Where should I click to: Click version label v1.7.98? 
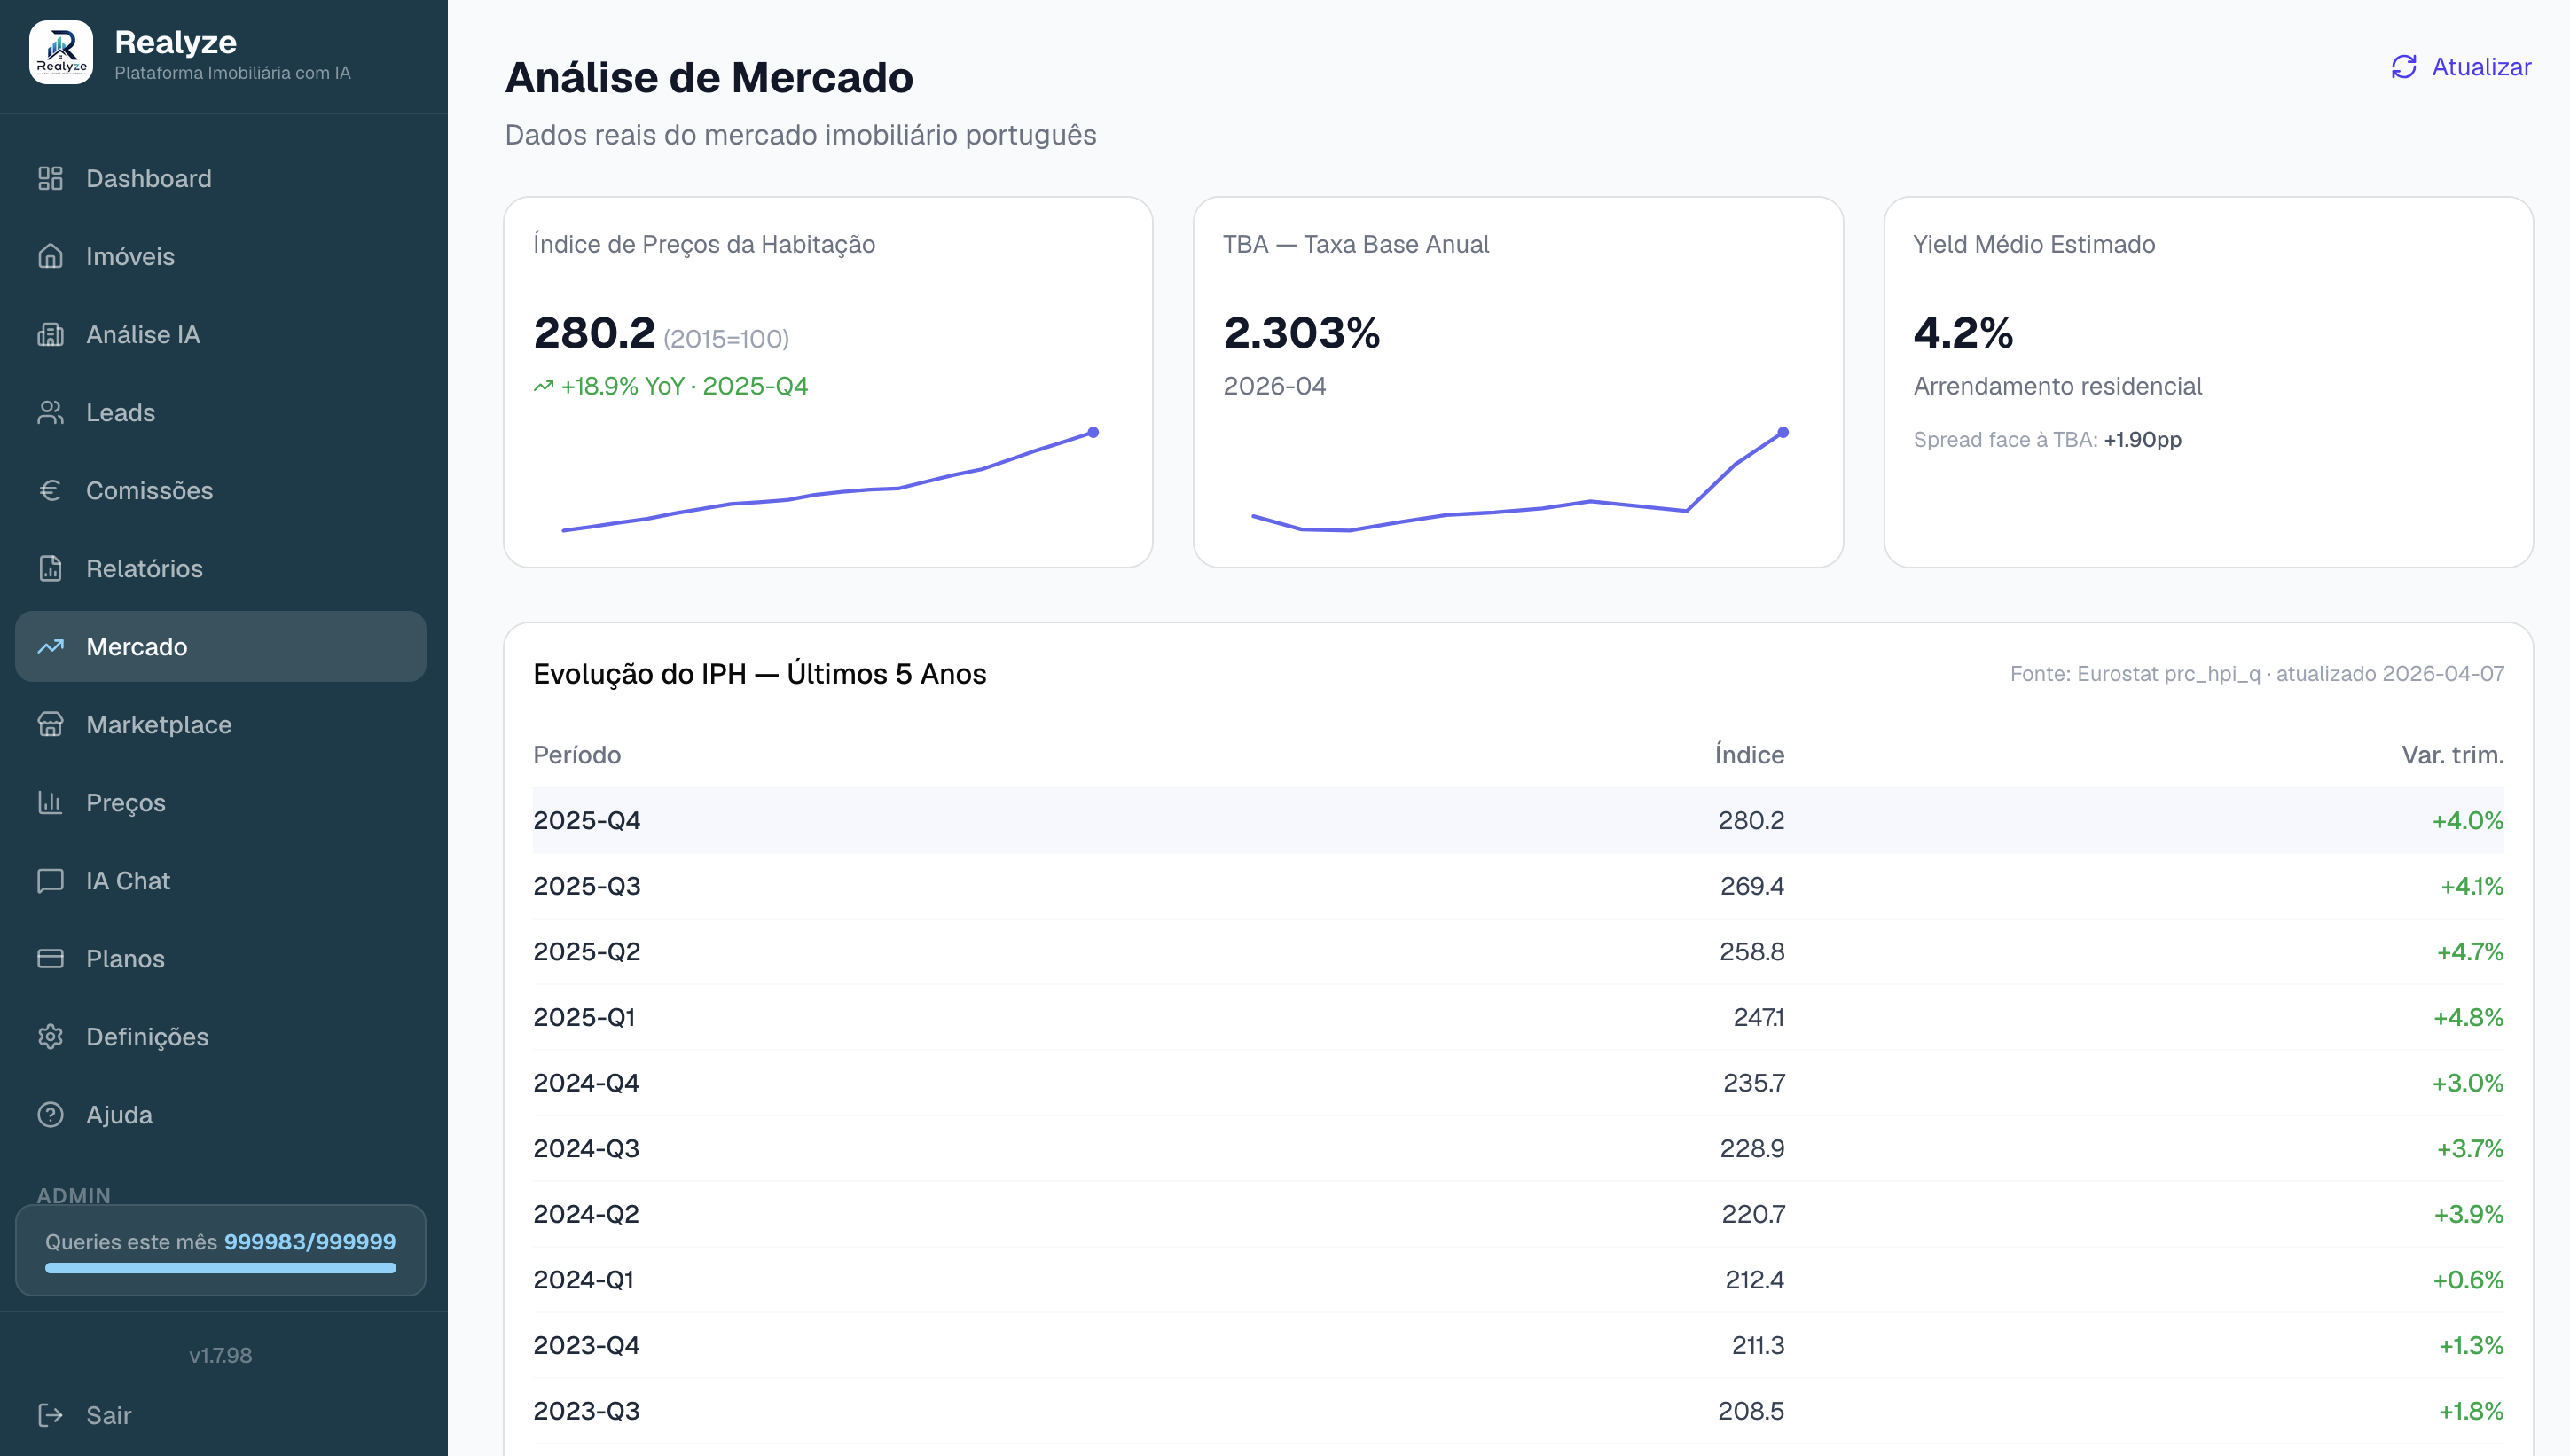[221, 1355]
